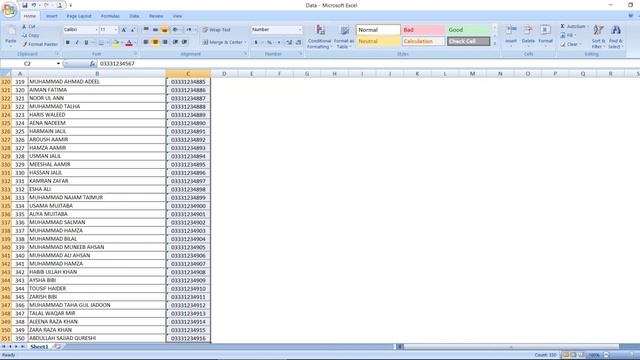Apply the Bad cell style
640x360 pixels.
pyautogui.click(x=423, y=30)
